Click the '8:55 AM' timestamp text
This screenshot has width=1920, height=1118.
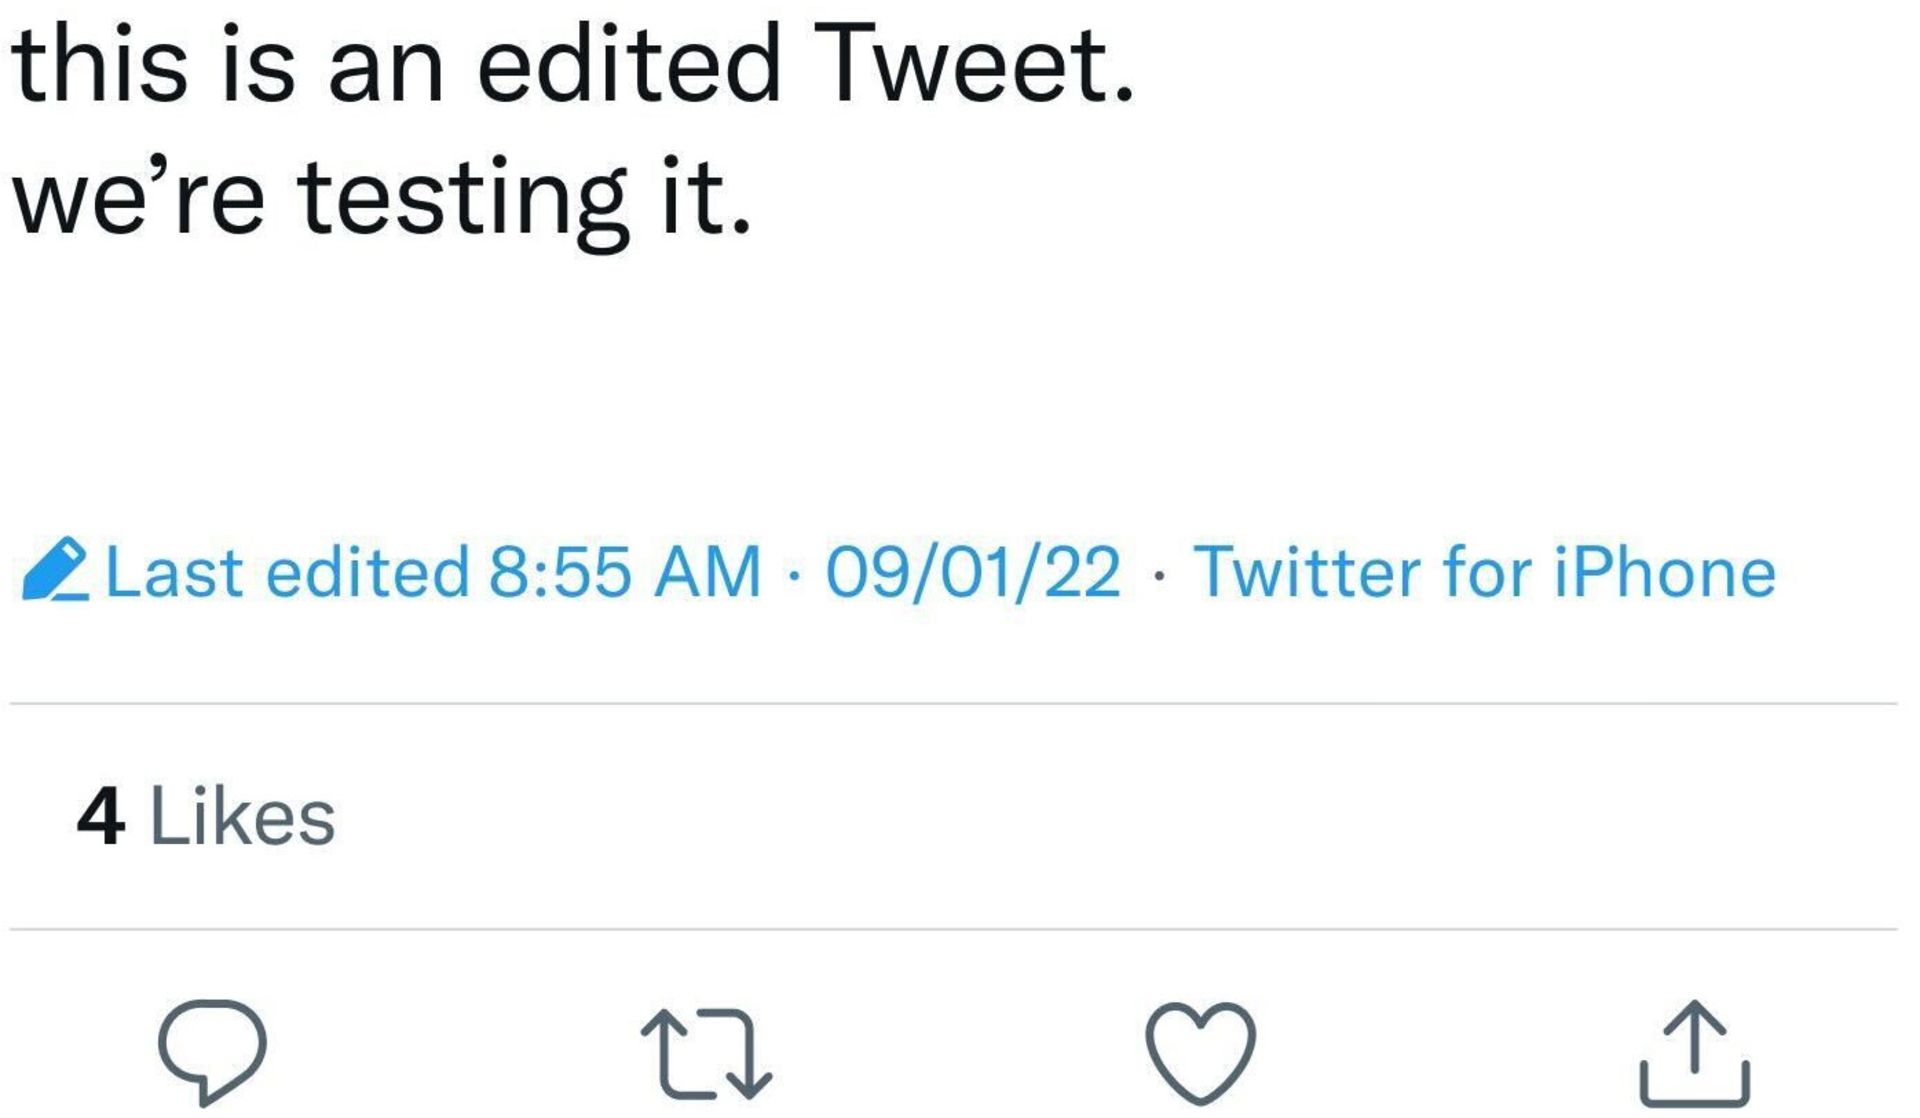point(624,573)
